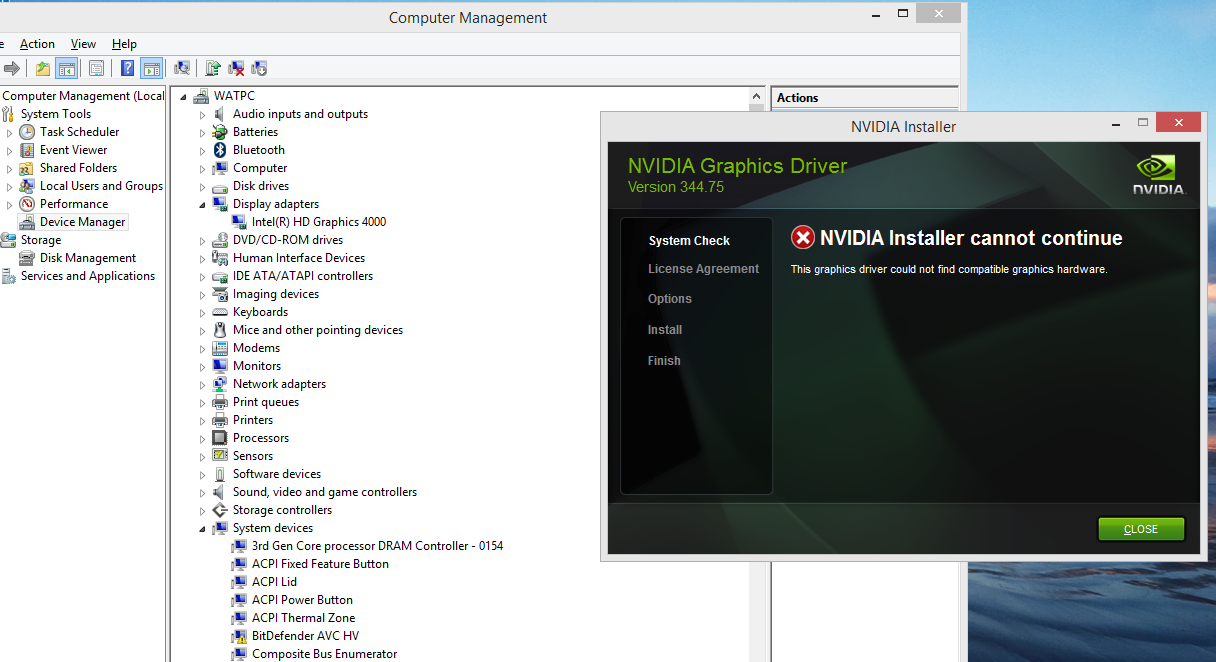The image size is (1216, 662).
Task: Click Scan for hardware changes icon
Action: point(182,68)
